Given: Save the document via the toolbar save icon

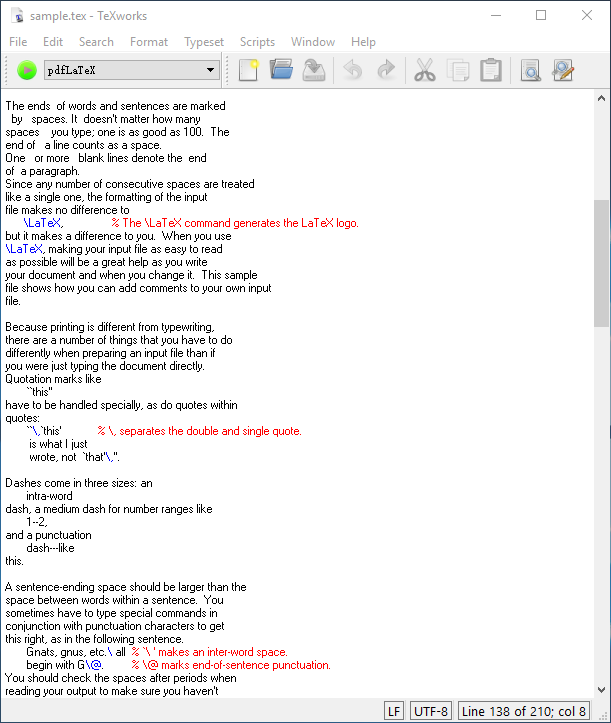Looking at the screenshot, I should [x=314, y=71].
